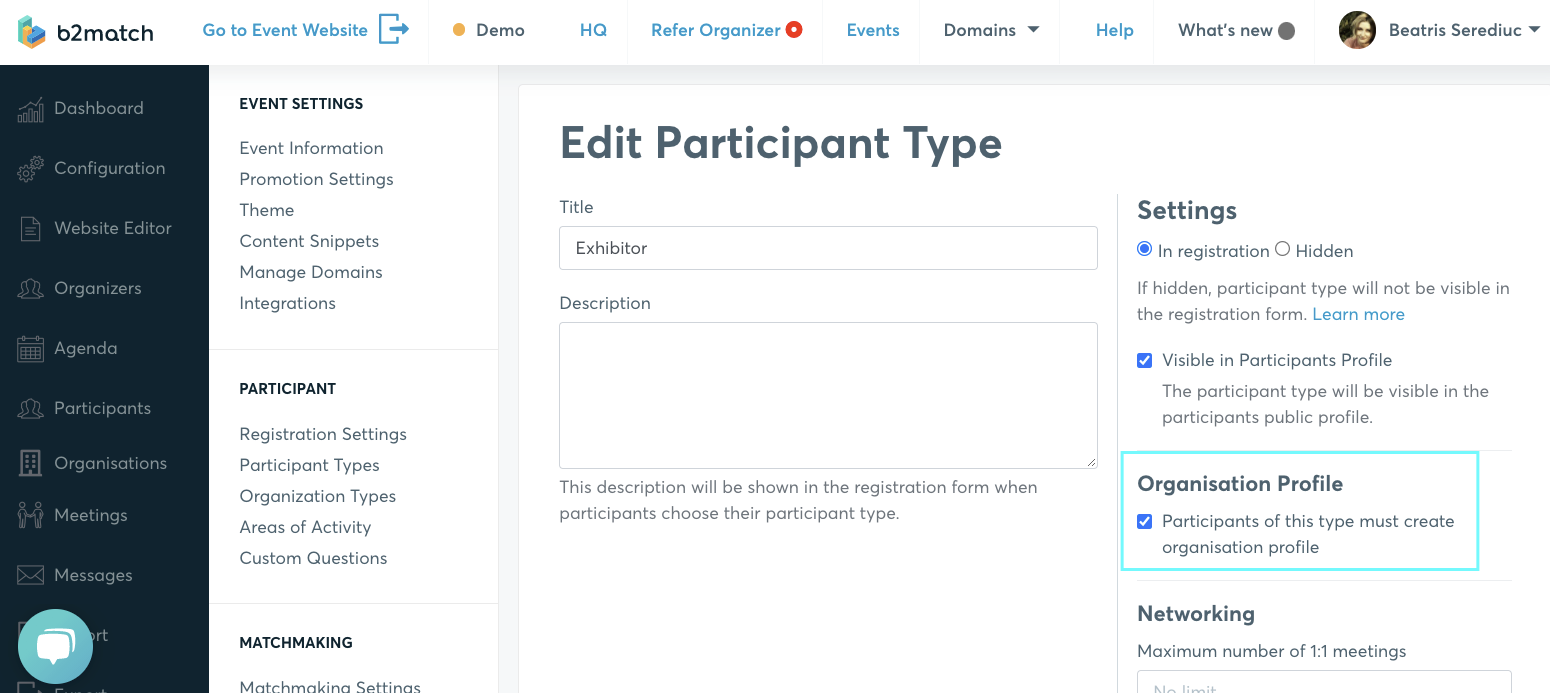Open Integrations settings
The image size is (1550, 693).
(287, 303)
